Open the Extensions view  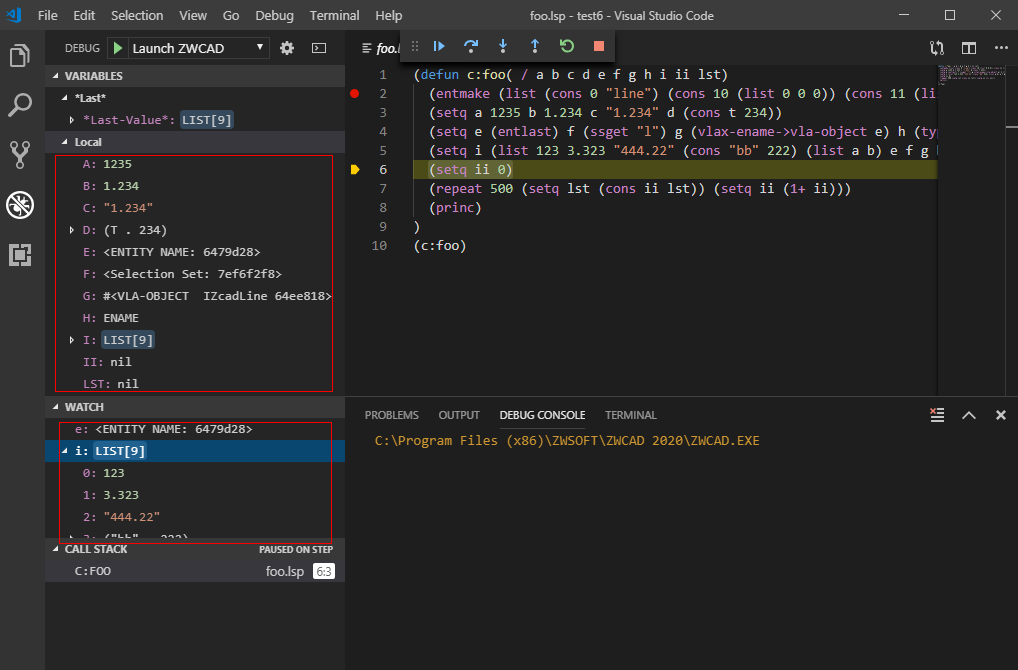19,254
